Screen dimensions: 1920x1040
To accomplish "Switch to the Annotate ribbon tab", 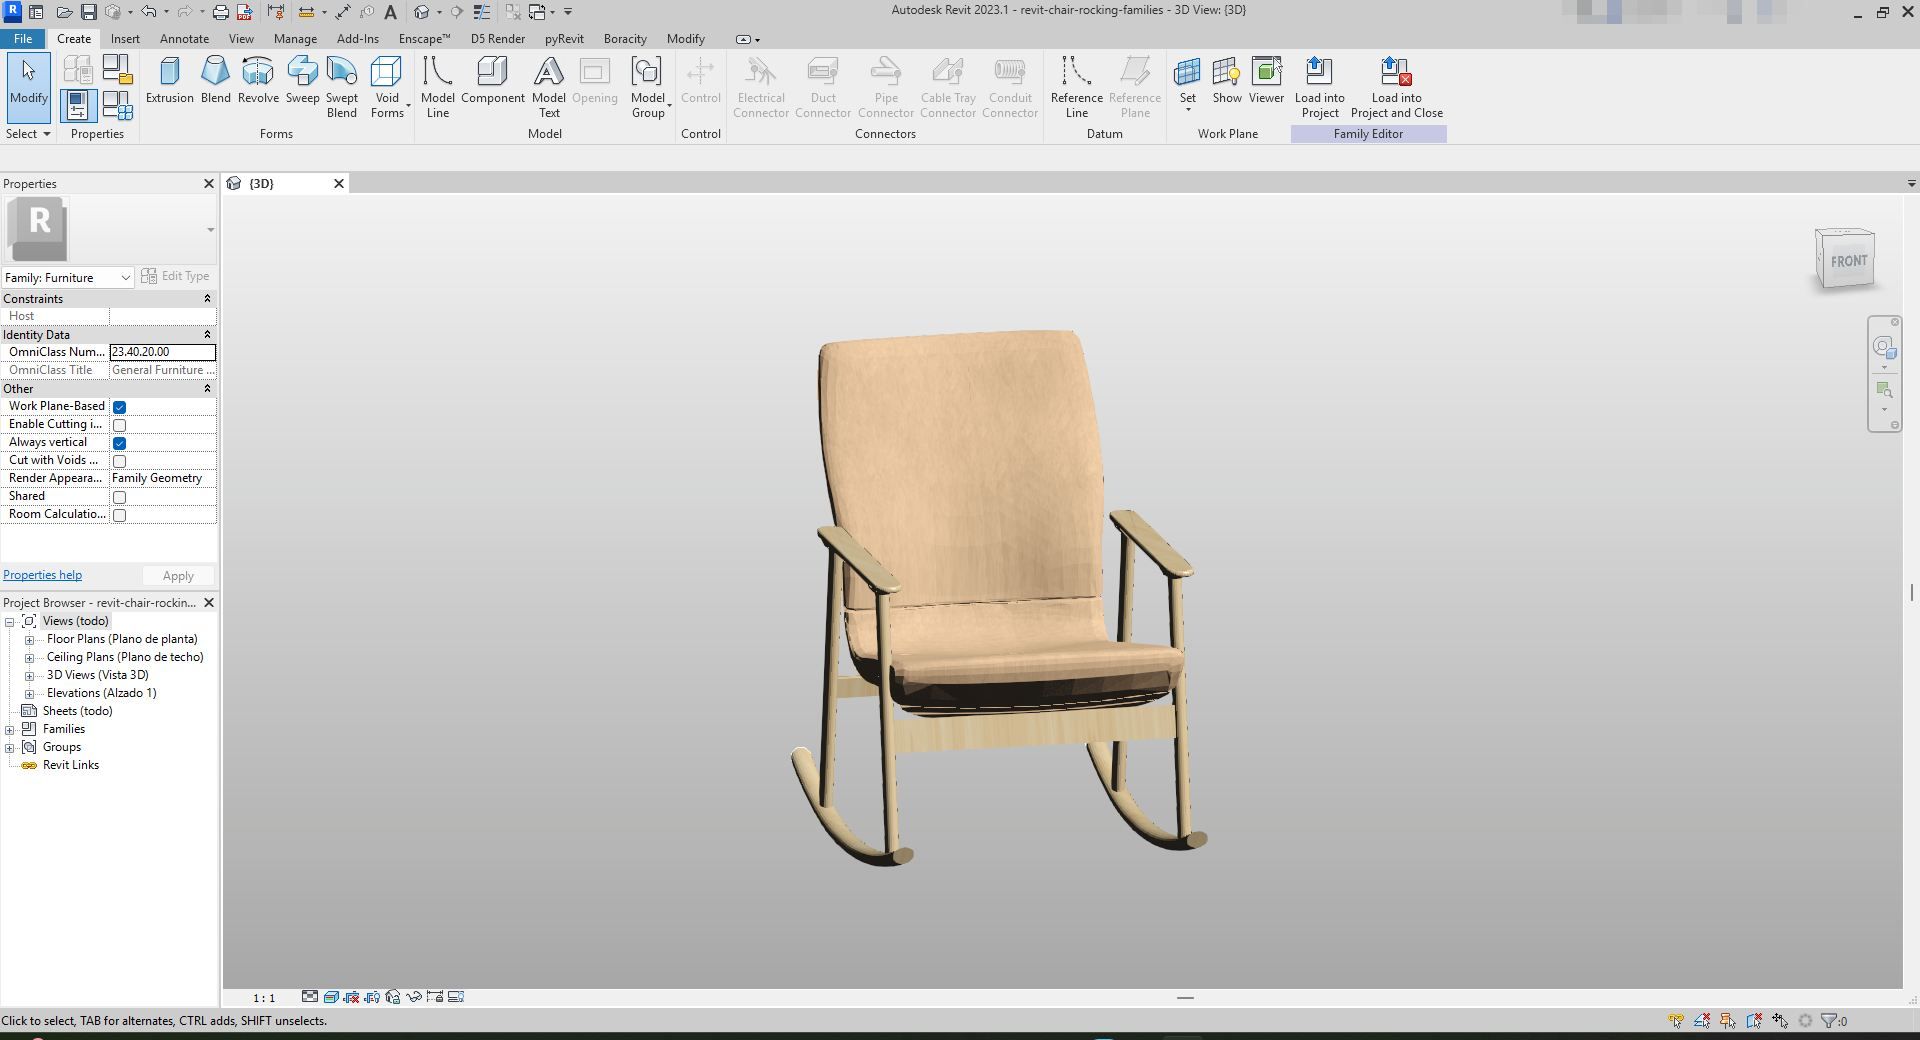I will click(x=185, y=39).
